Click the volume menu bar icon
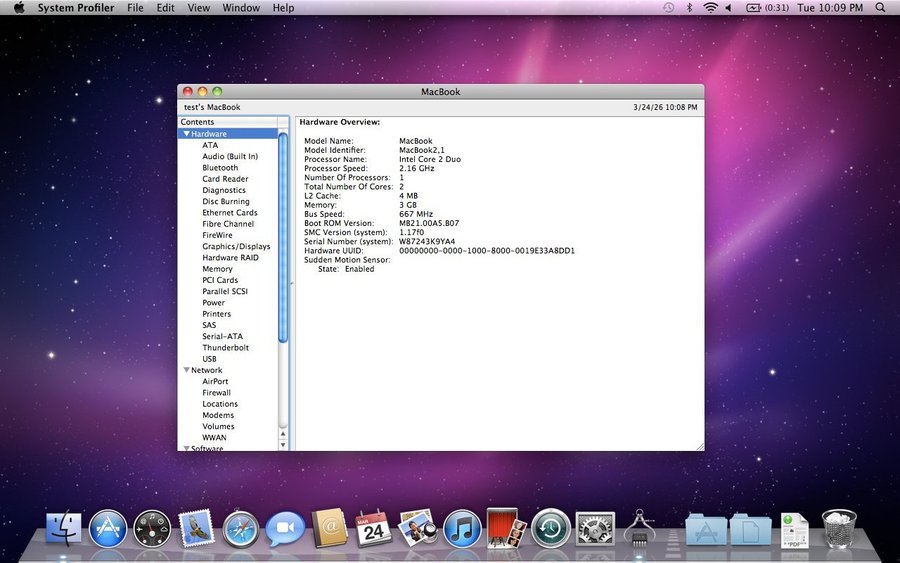Viewport: 900px width, 563px height. coord(728,7)
